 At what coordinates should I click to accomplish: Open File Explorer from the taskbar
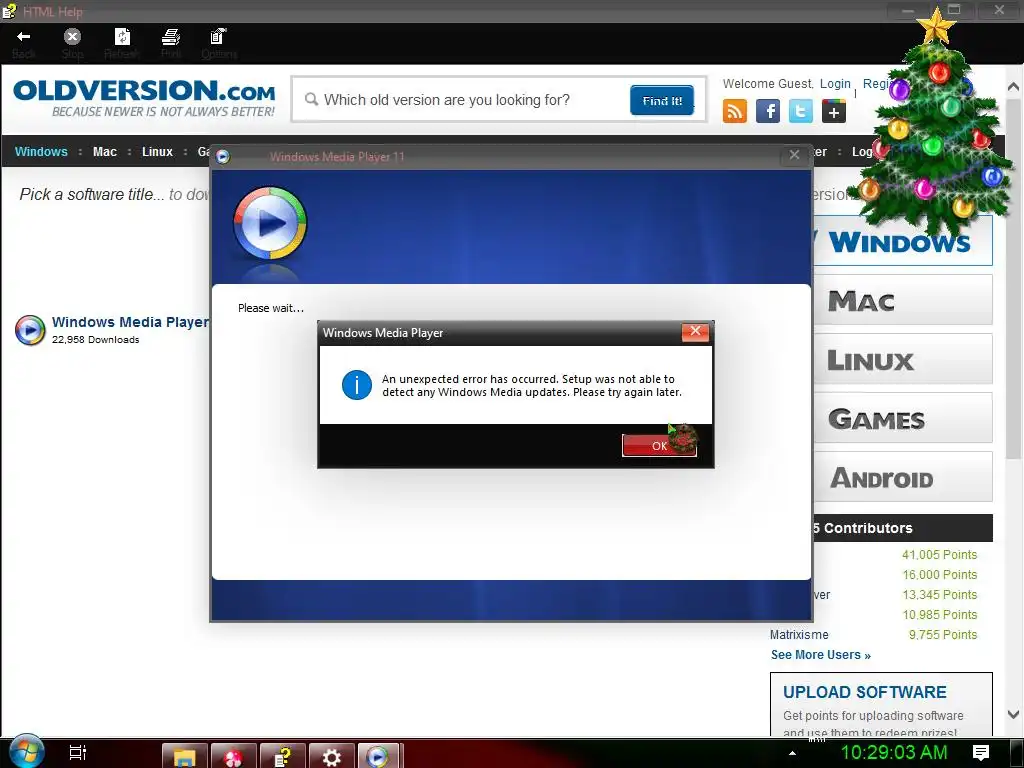coord(184,756)
